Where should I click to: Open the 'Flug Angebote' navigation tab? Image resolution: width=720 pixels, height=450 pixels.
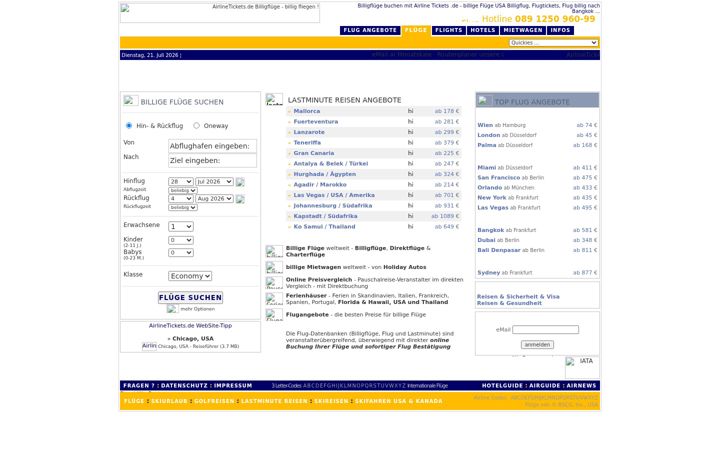tap(370, 30)
